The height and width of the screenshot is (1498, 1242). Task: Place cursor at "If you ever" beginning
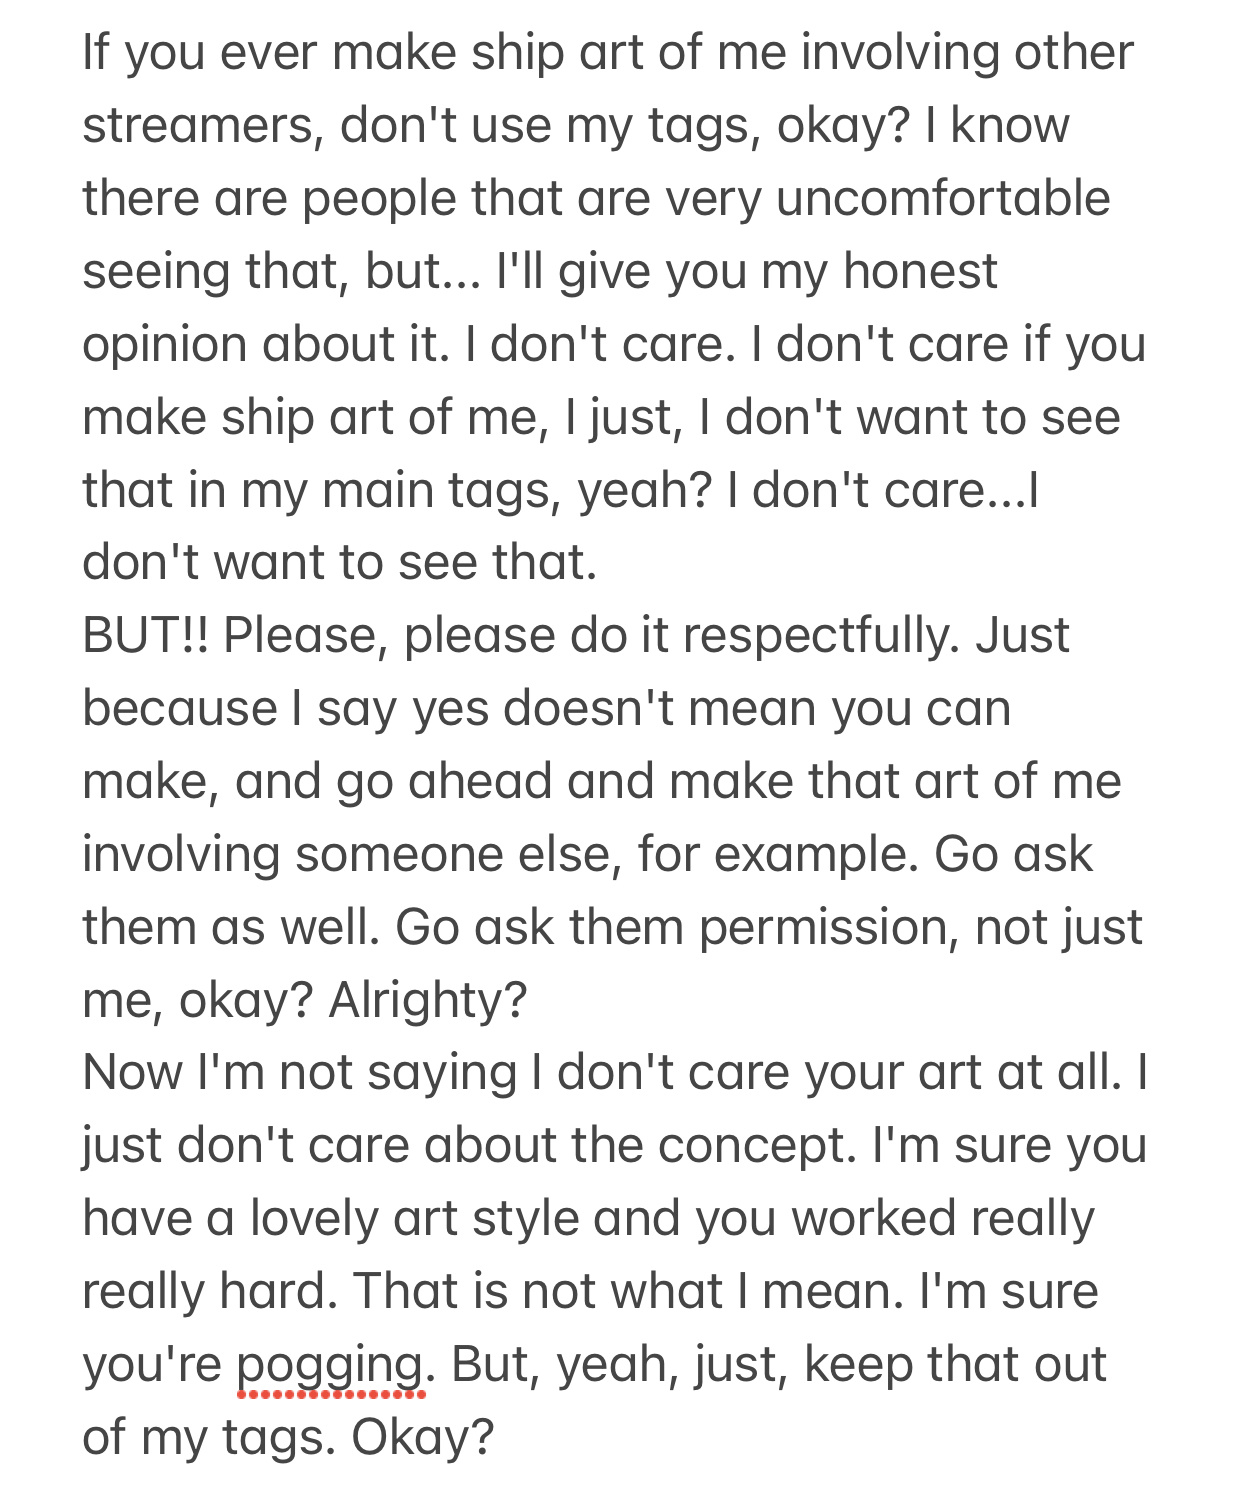click(x=84, y=52)
